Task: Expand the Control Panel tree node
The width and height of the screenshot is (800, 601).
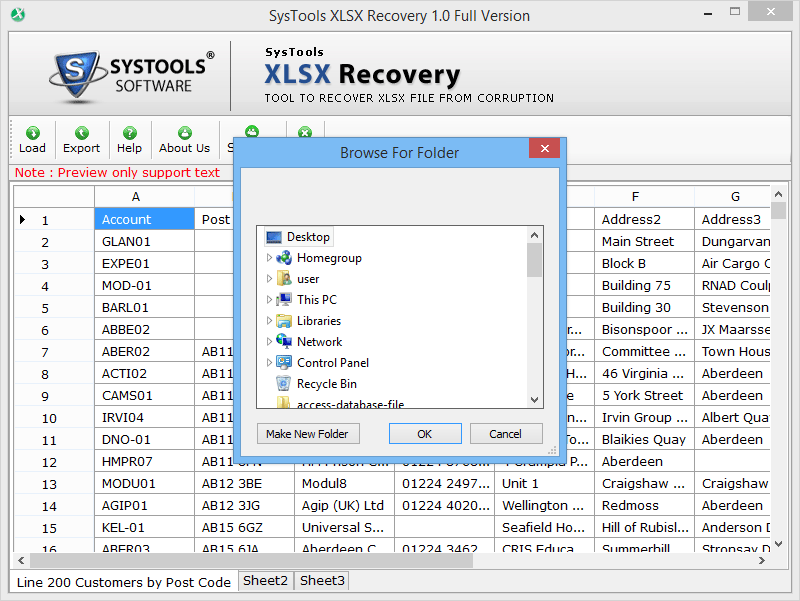Action: (269, 363)
